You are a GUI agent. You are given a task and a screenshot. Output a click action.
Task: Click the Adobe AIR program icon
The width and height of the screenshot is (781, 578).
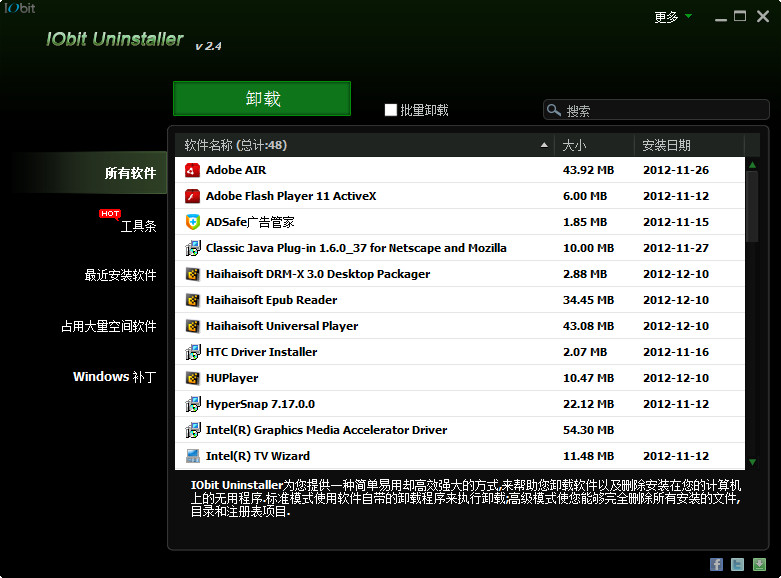click(x=192, y=170)
